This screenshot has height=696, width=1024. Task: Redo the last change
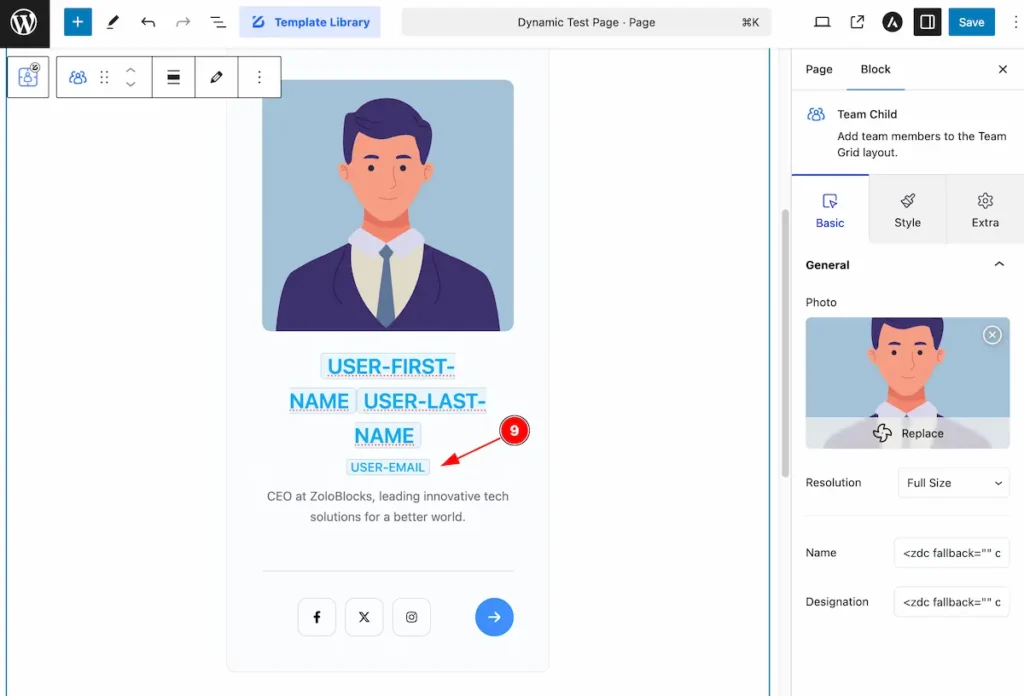pos(183,22)
